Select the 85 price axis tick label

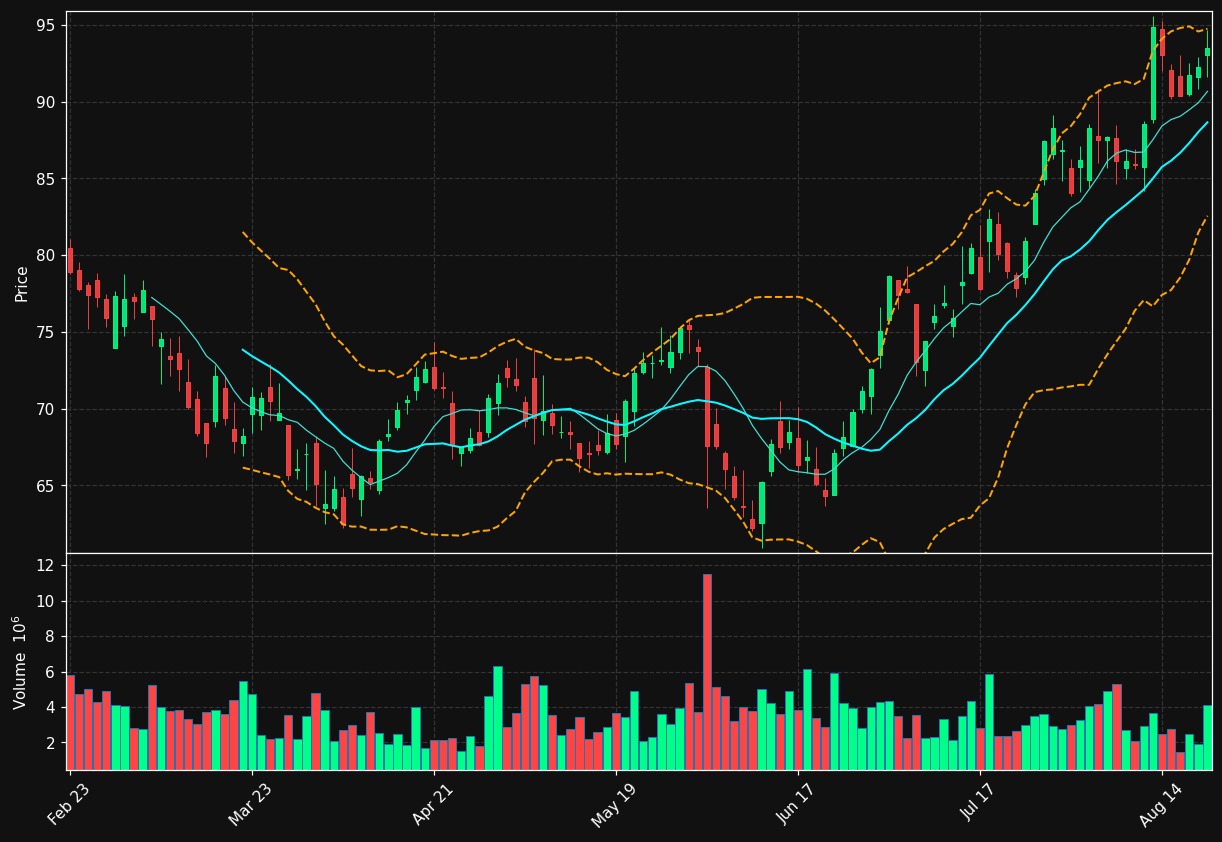tap(46, 179)
